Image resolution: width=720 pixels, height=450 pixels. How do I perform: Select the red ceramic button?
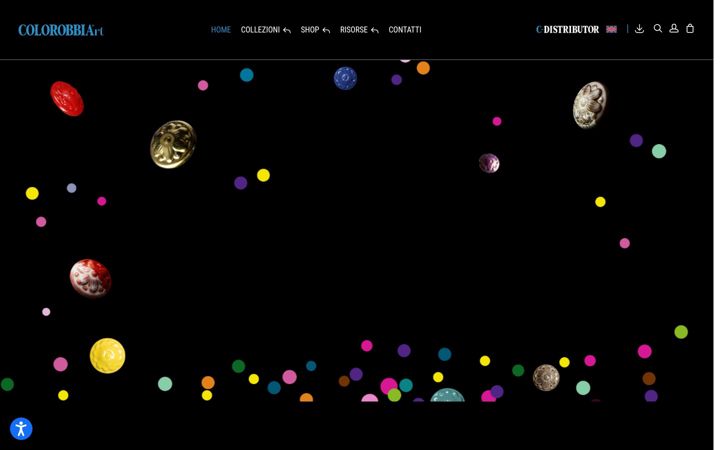[x=68, y=99]
